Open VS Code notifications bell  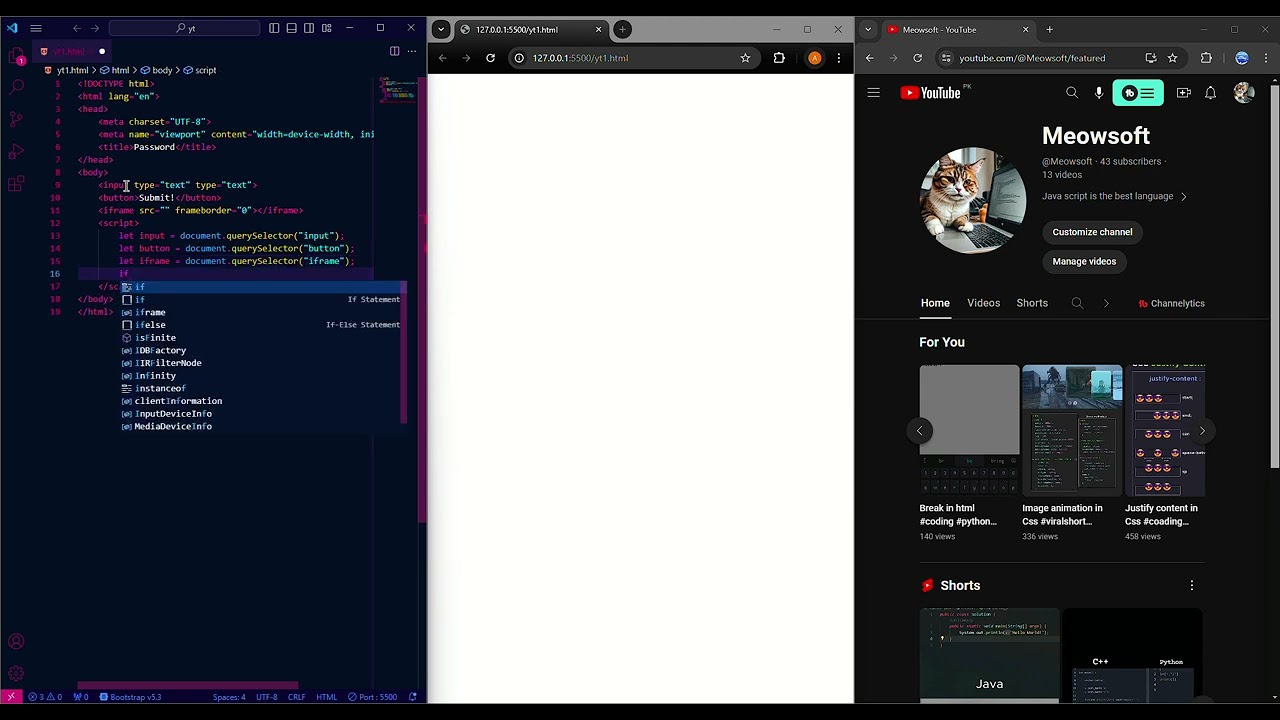point(414,697)
